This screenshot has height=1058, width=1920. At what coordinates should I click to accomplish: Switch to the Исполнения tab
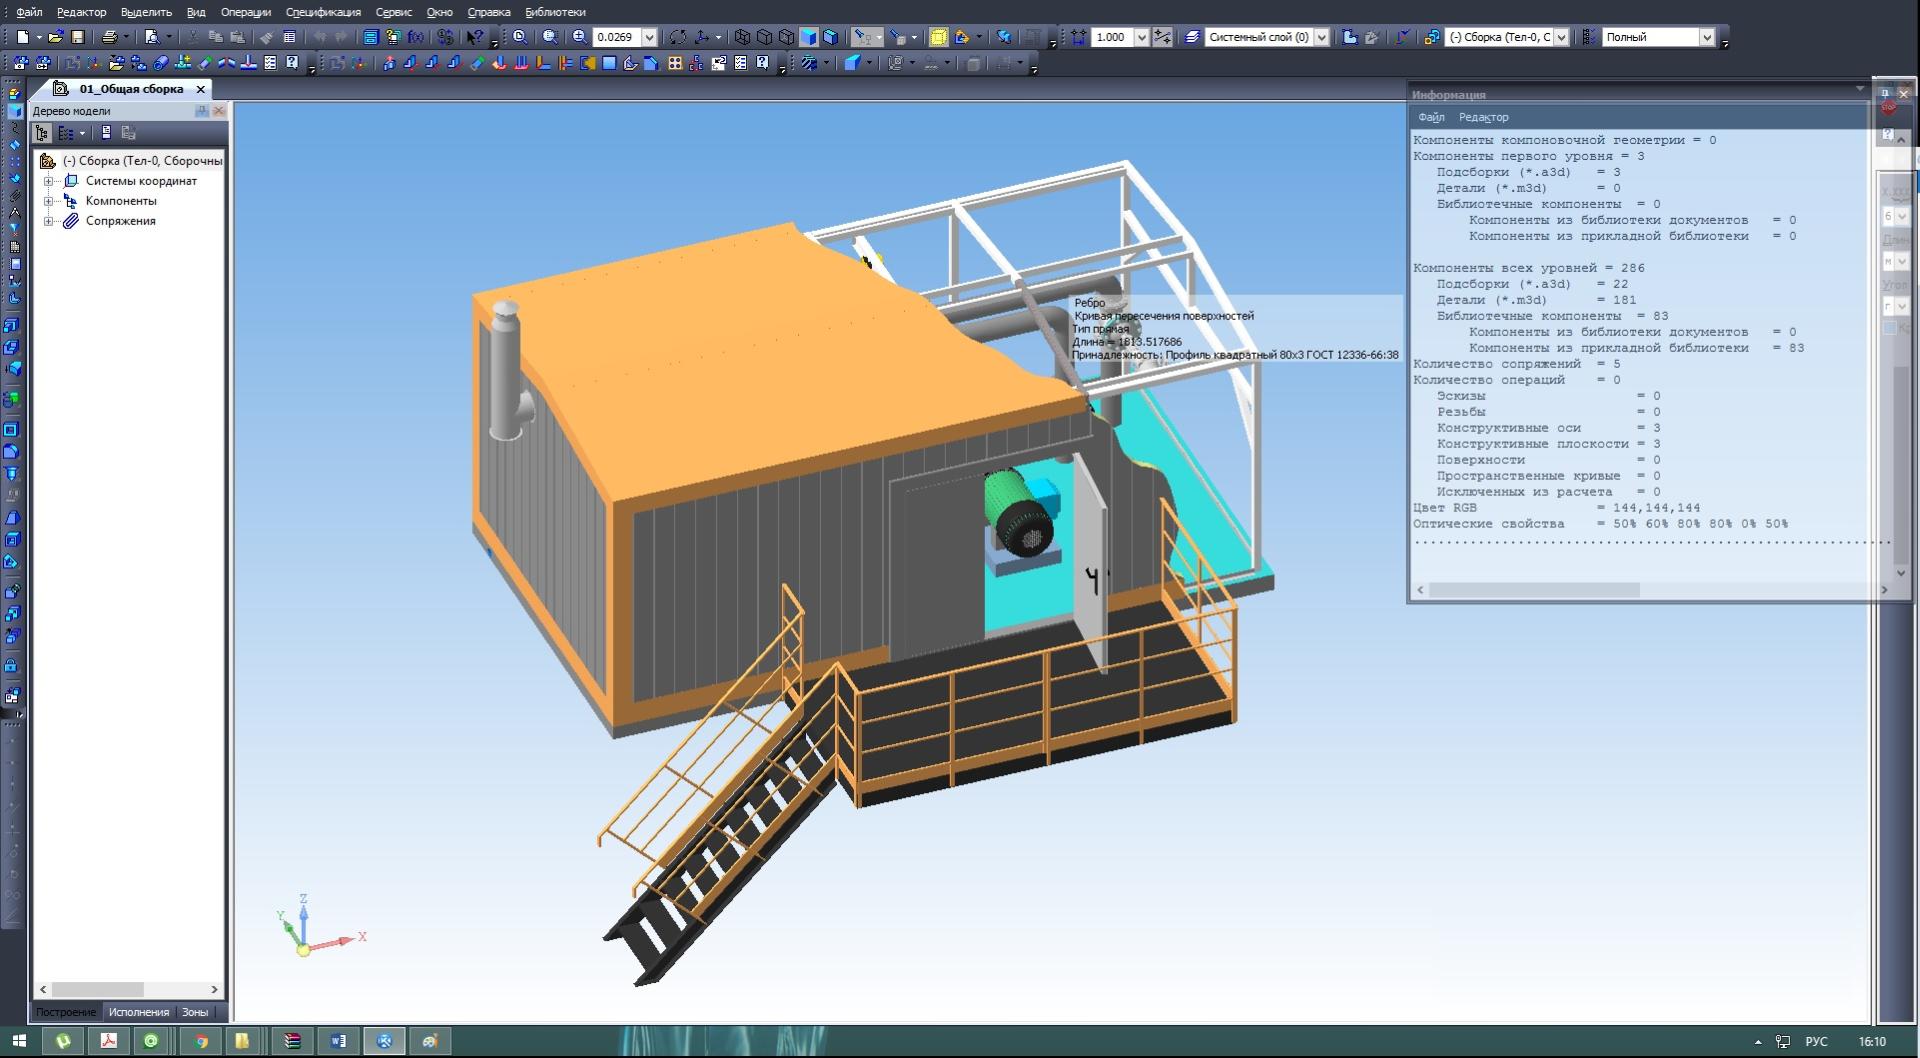139,1012
